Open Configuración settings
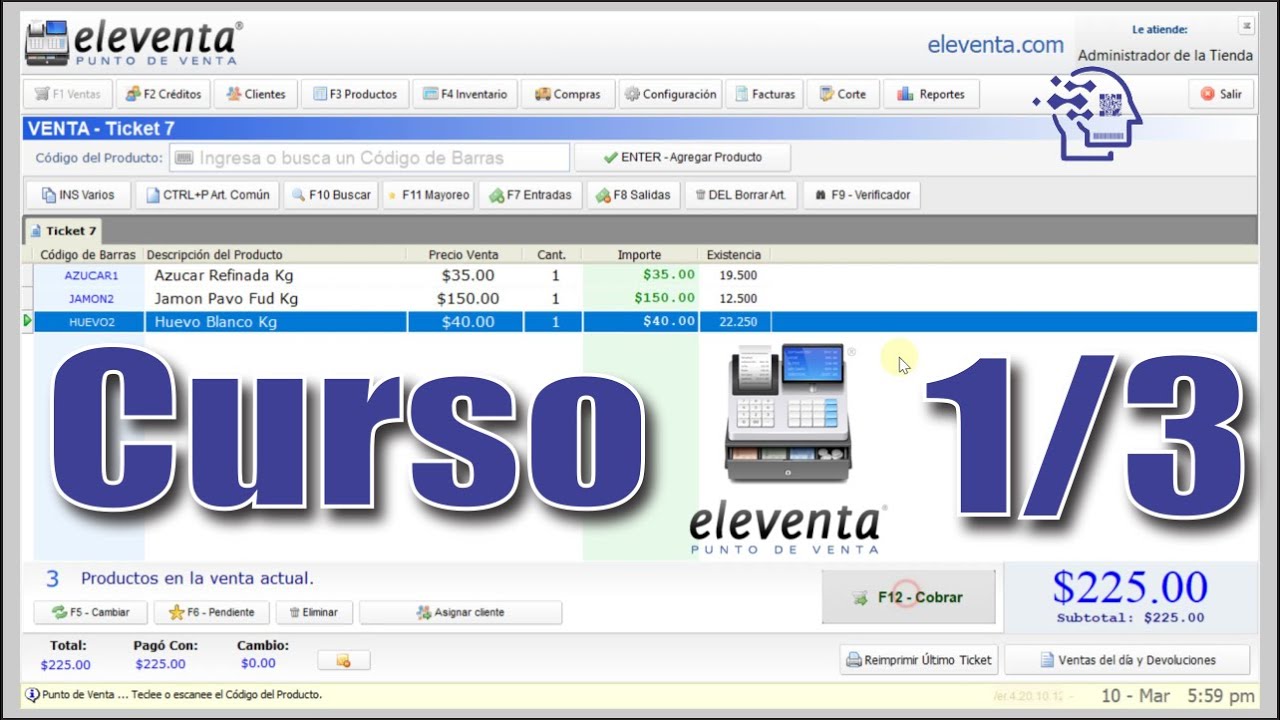 tap(670, 94)
